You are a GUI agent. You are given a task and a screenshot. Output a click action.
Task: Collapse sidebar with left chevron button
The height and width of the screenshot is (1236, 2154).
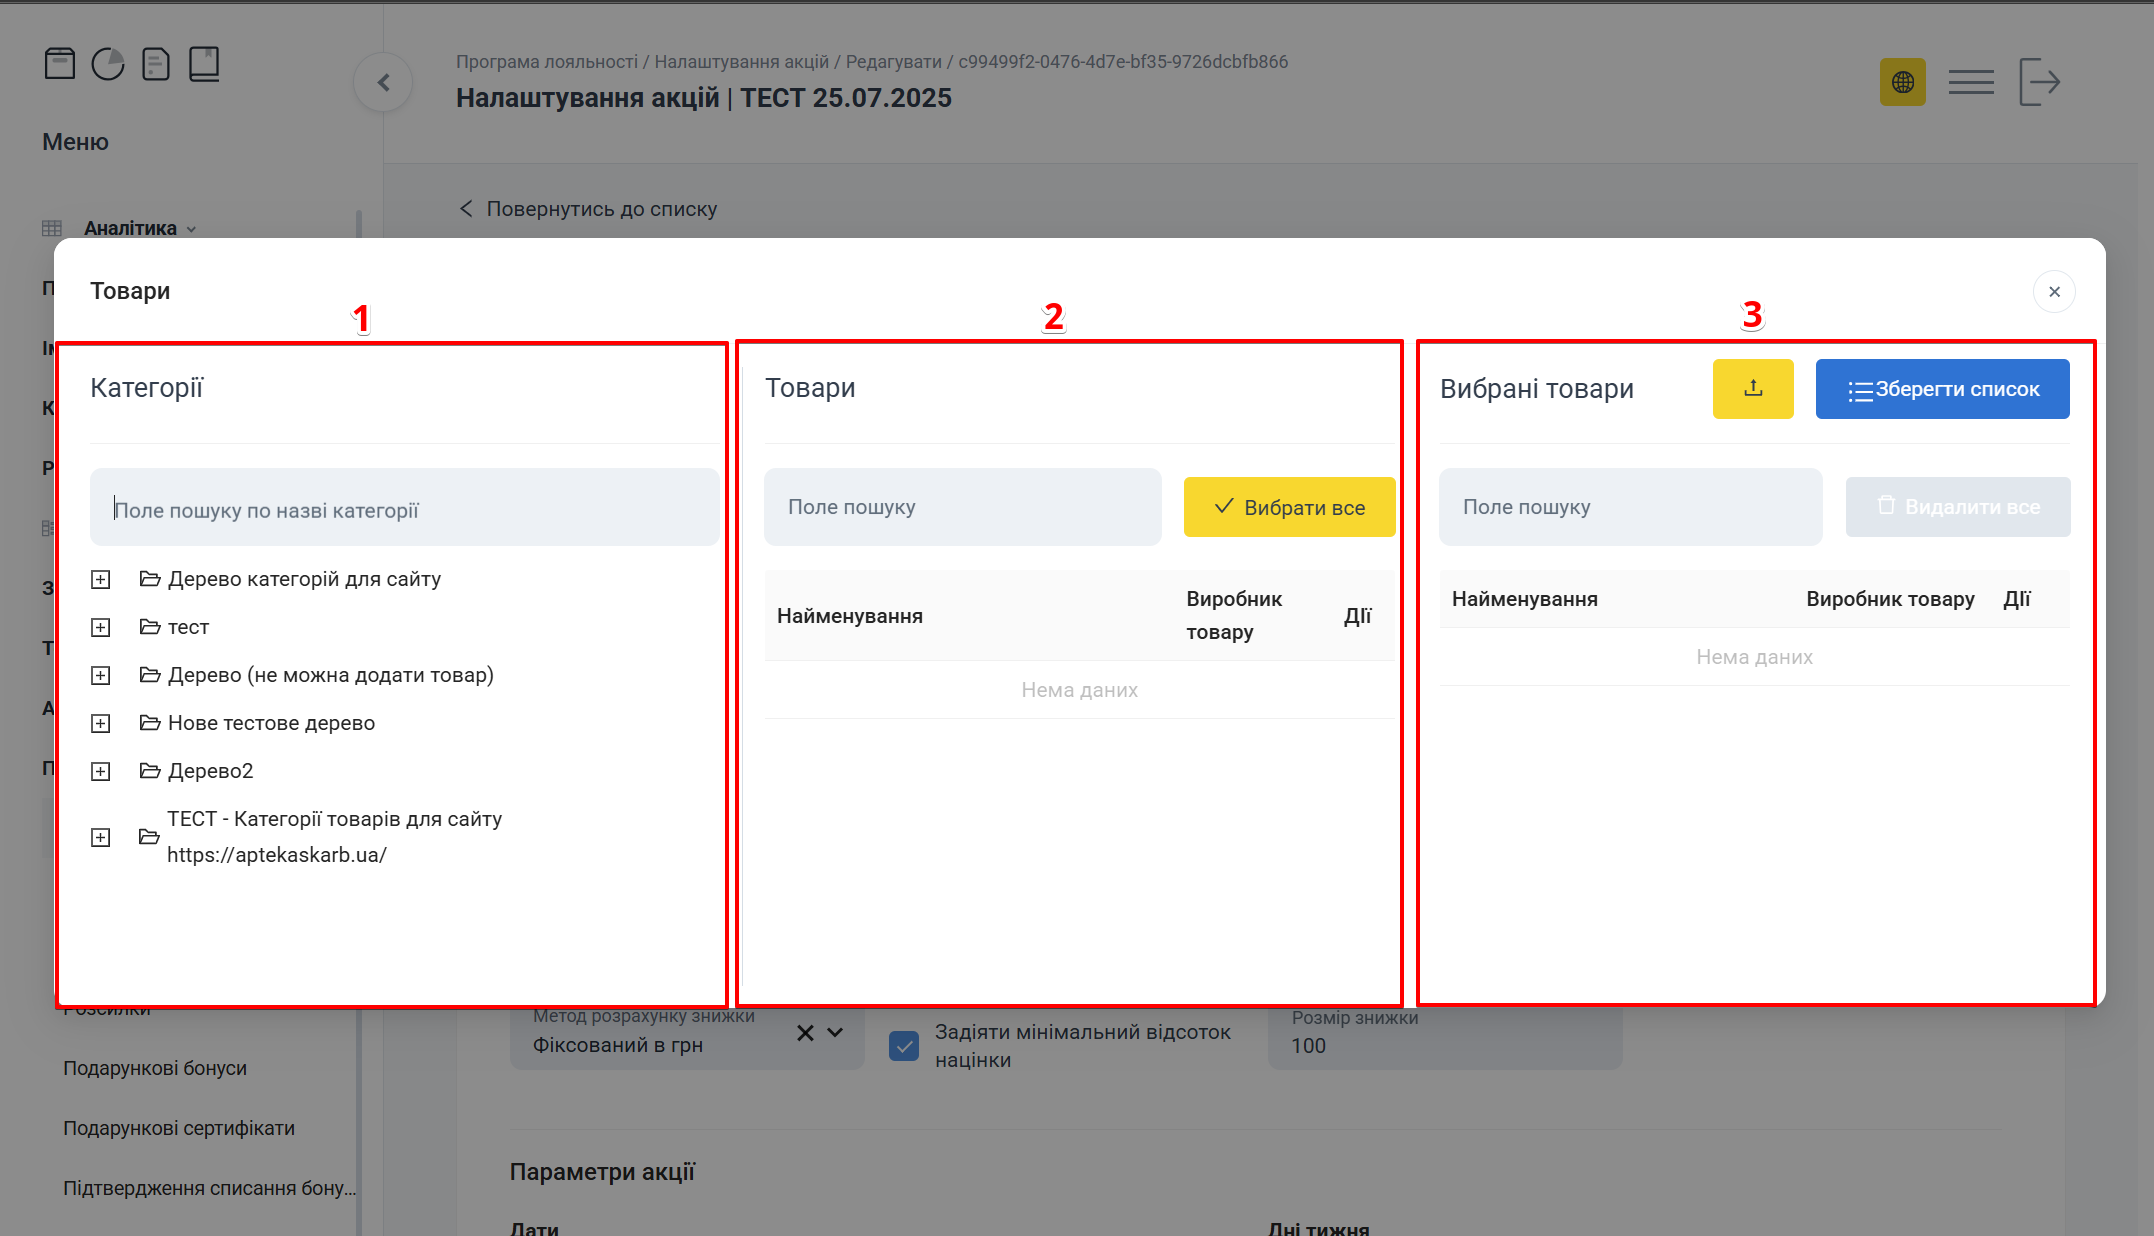pyautogui.click(x=383, y=83)
